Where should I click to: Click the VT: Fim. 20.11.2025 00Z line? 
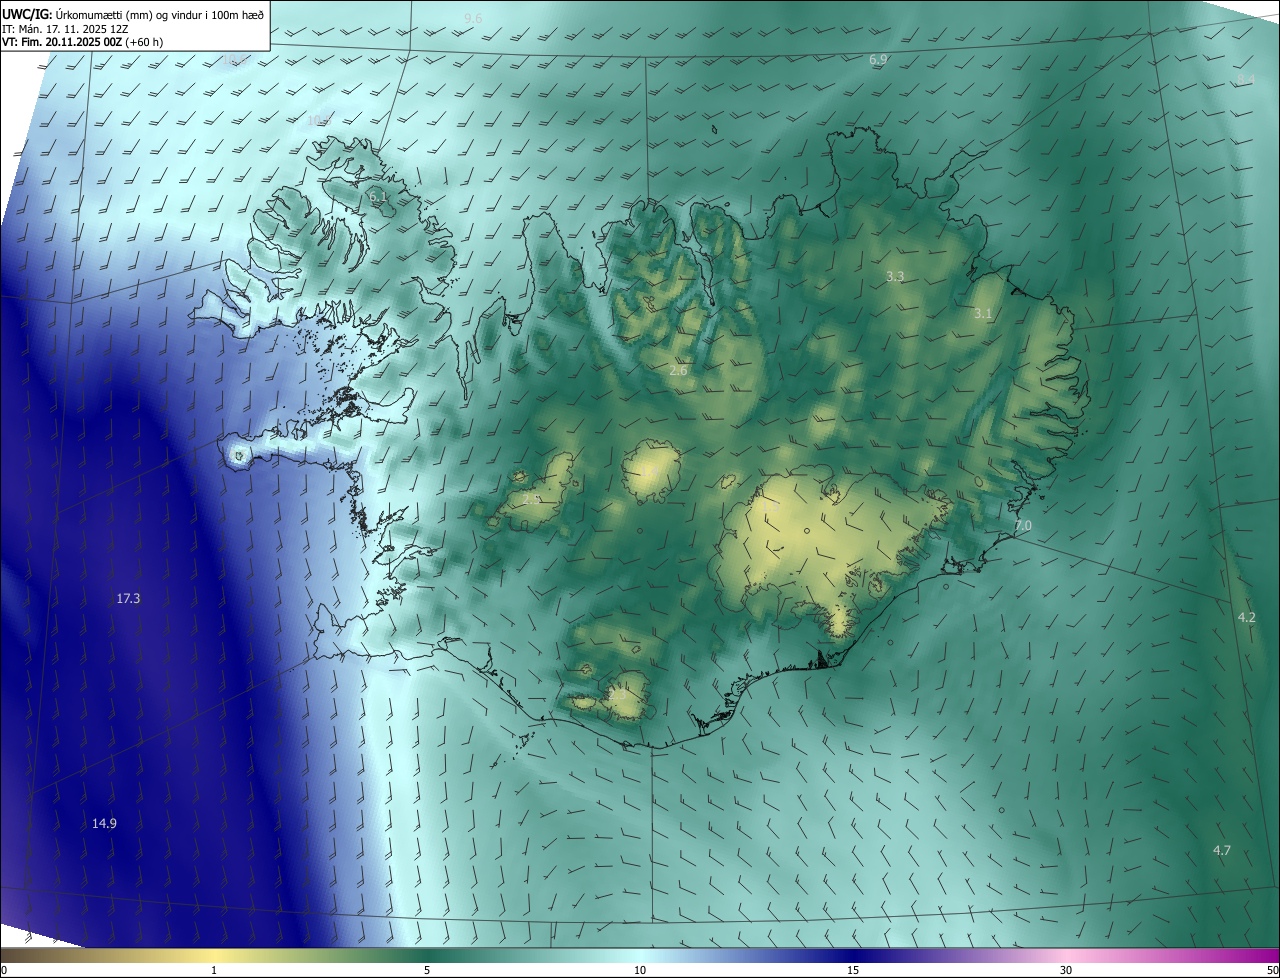coord(83,42)
